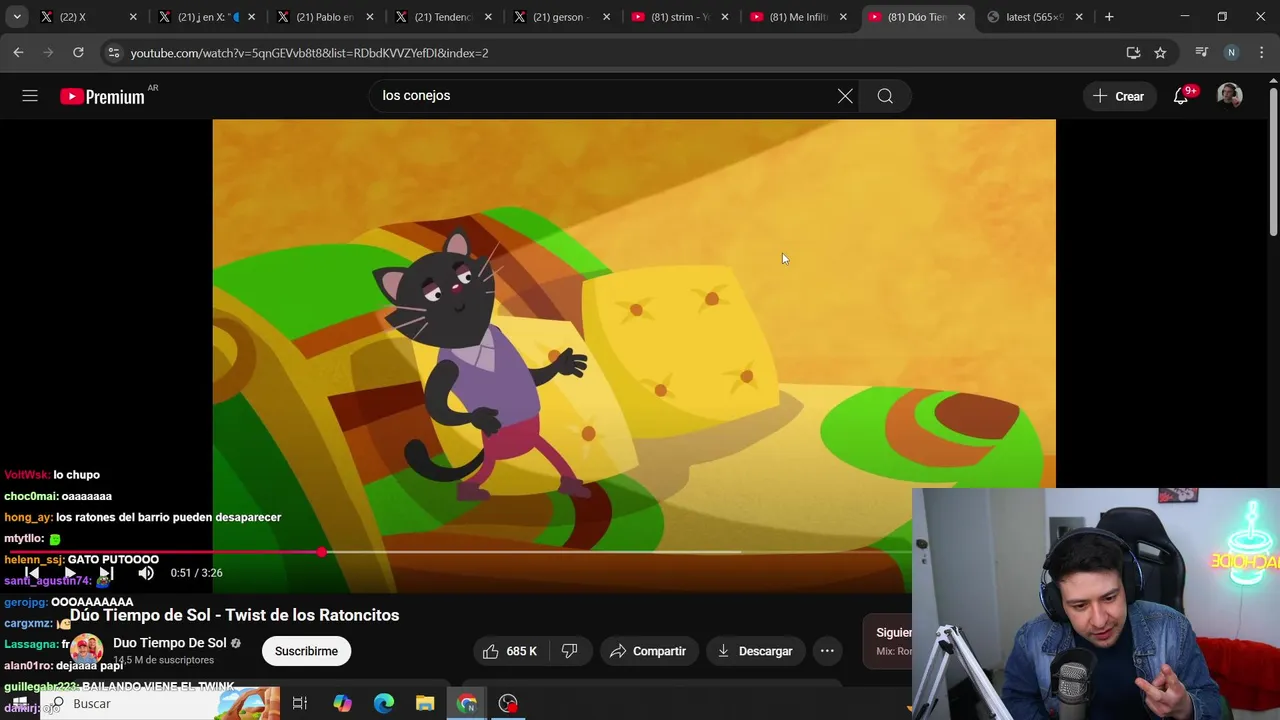Switch to the '(21) Pablo en' tab
1280x720 pixels.
[326, 17]
